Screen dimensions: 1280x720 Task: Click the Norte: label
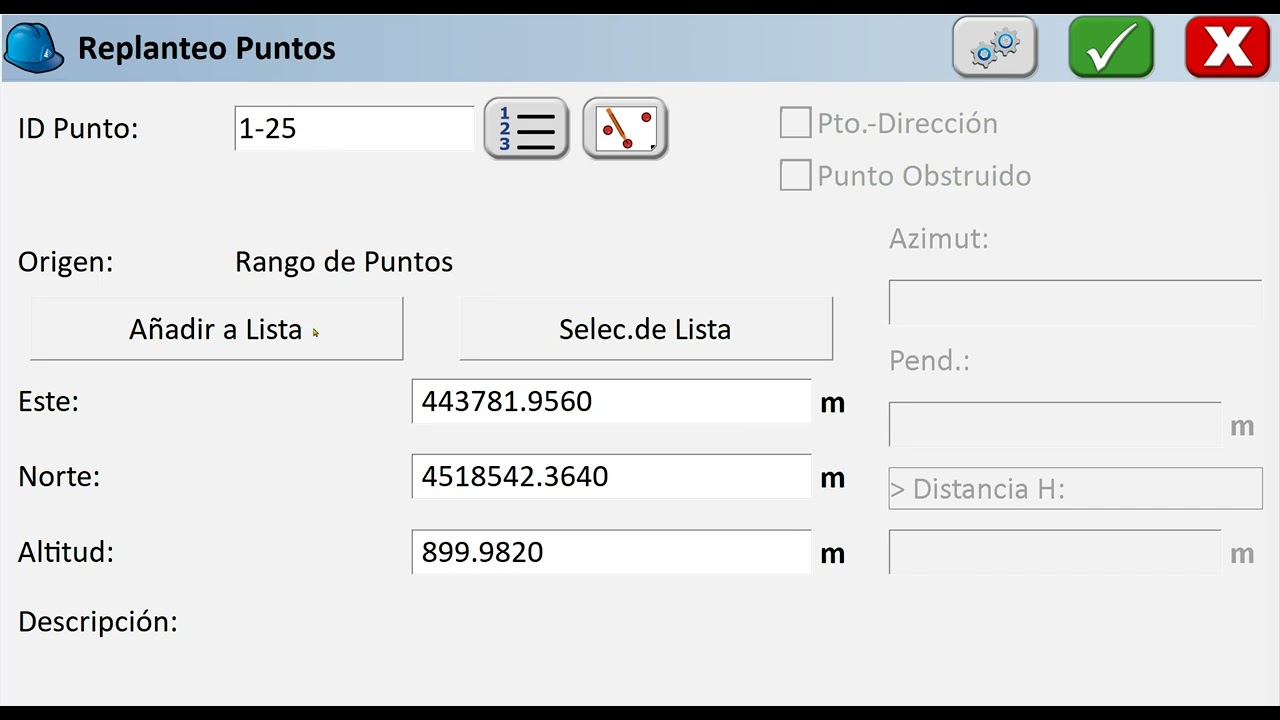click(x=59, y=476)
